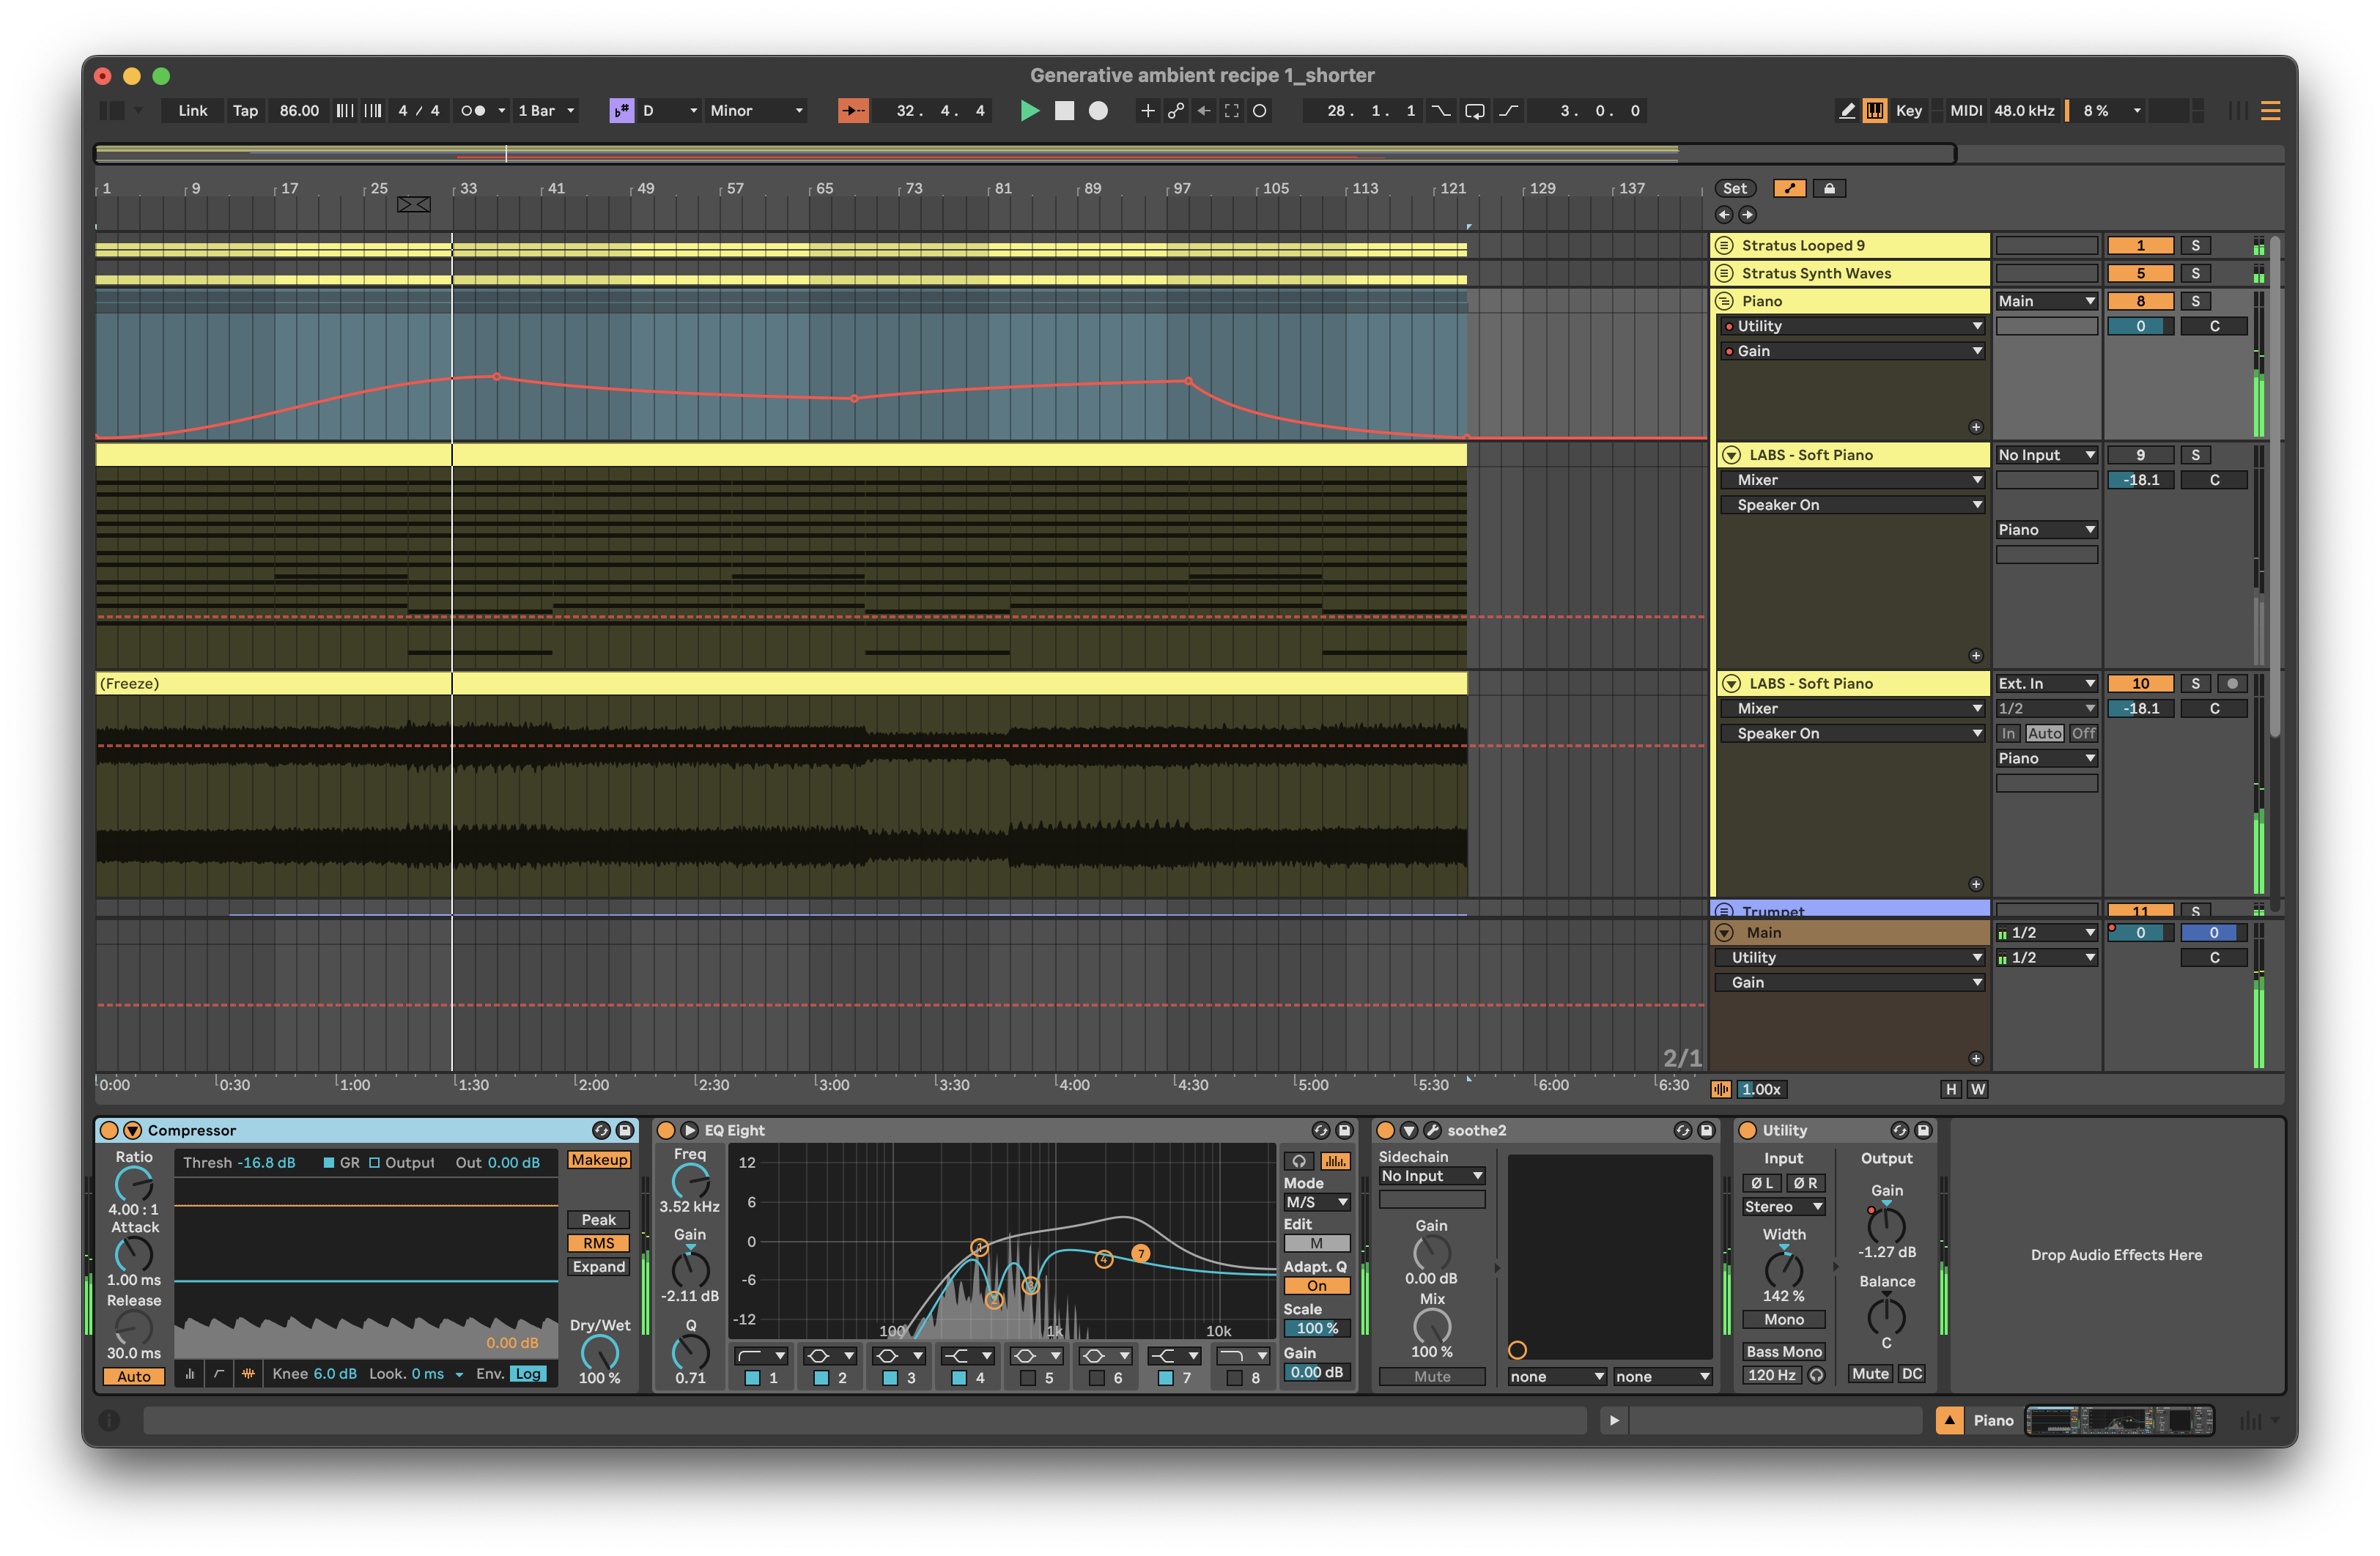Save Compressor preset disk icon
Screen dimensions: 2380x1556
pyautogui.click(x=625, y=1130)
